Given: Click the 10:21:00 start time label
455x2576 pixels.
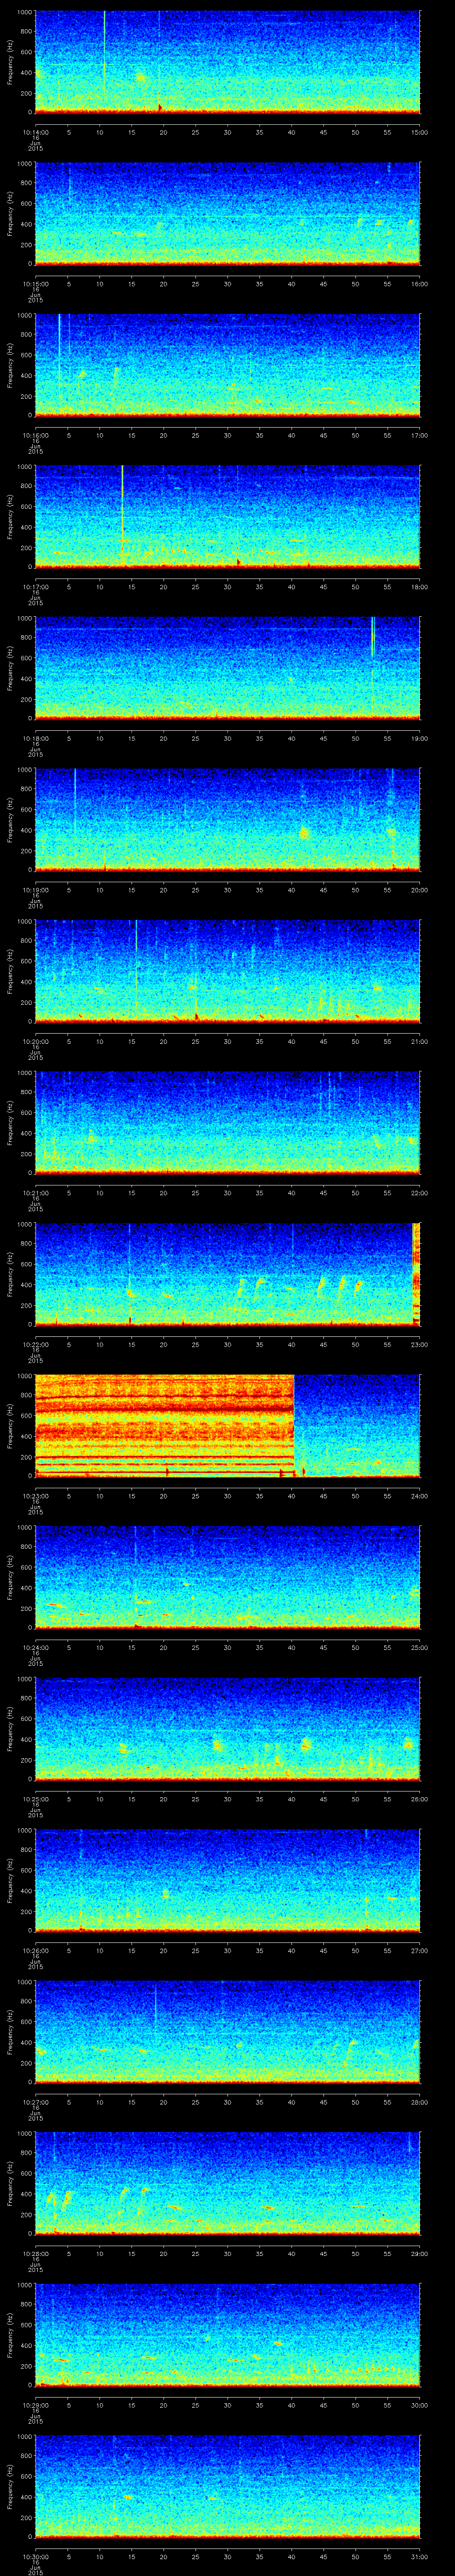Looking at the screenshot, I should [35, 1193].
